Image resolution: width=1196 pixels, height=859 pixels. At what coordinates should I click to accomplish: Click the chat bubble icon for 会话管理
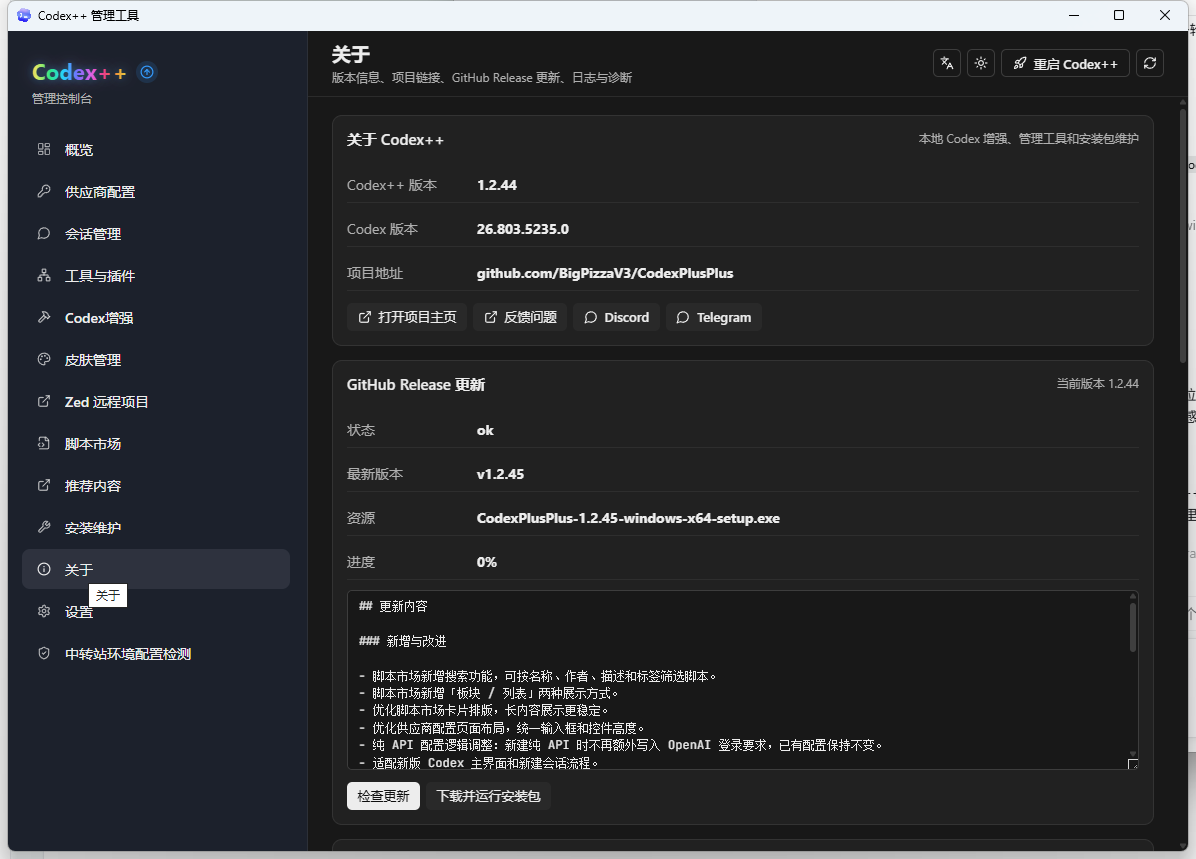44,233
